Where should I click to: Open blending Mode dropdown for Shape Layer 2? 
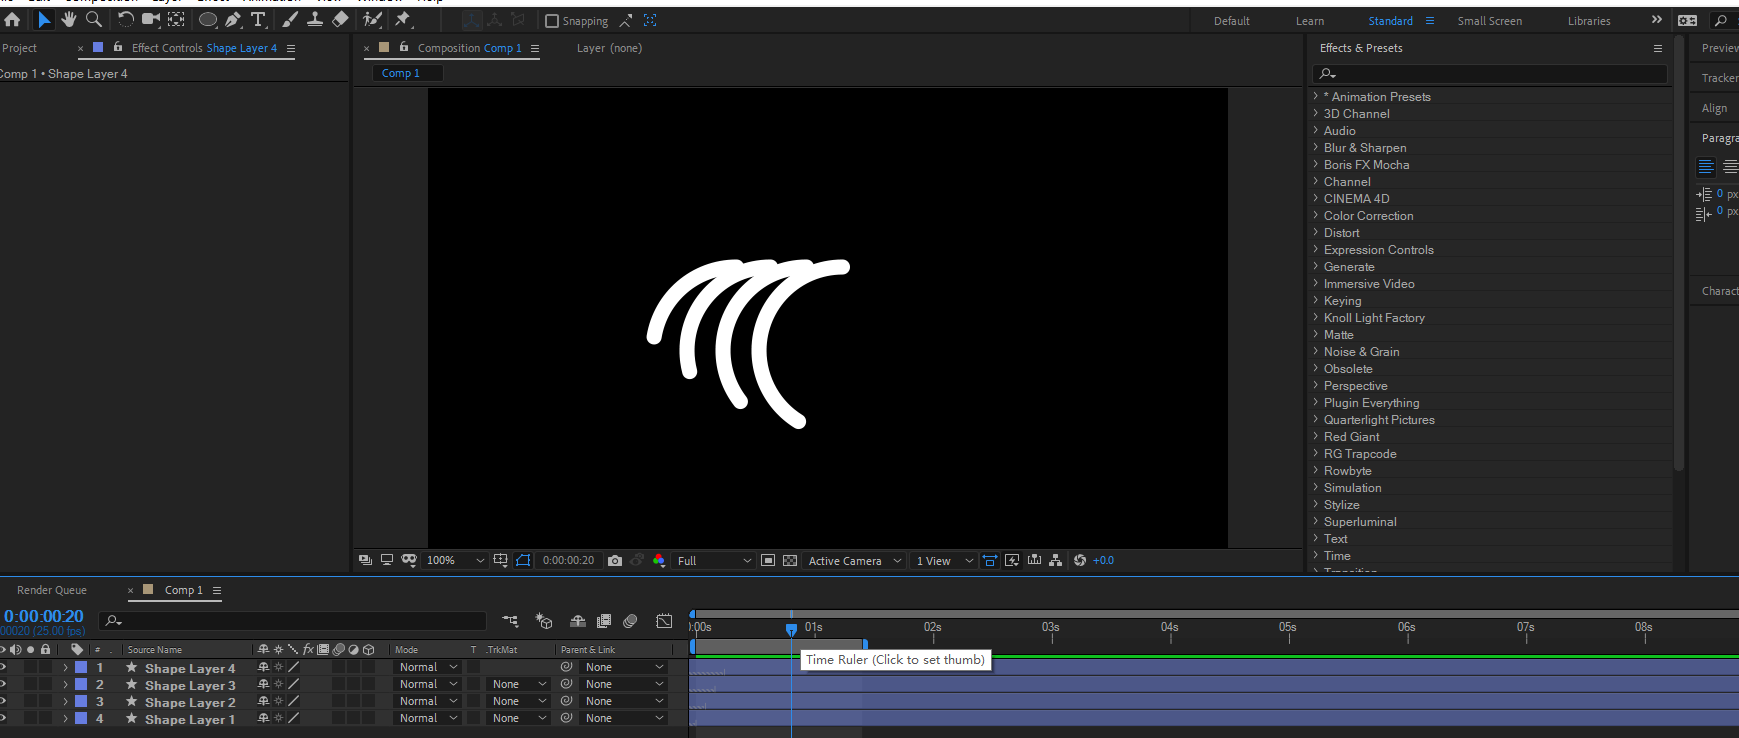(428, 702)
